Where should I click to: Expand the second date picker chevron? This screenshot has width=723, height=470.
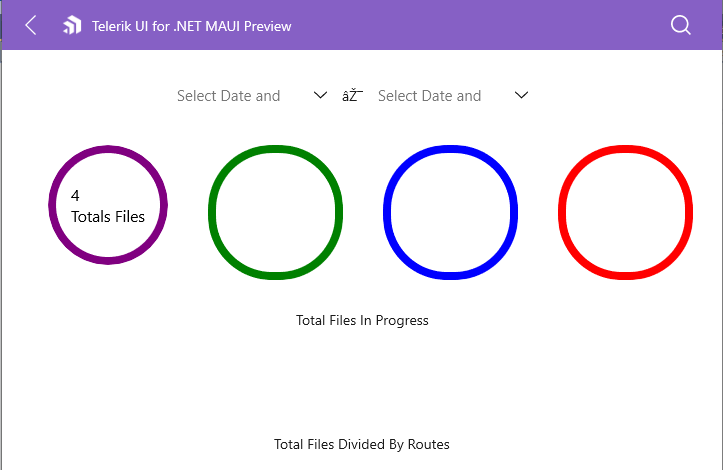521,96
